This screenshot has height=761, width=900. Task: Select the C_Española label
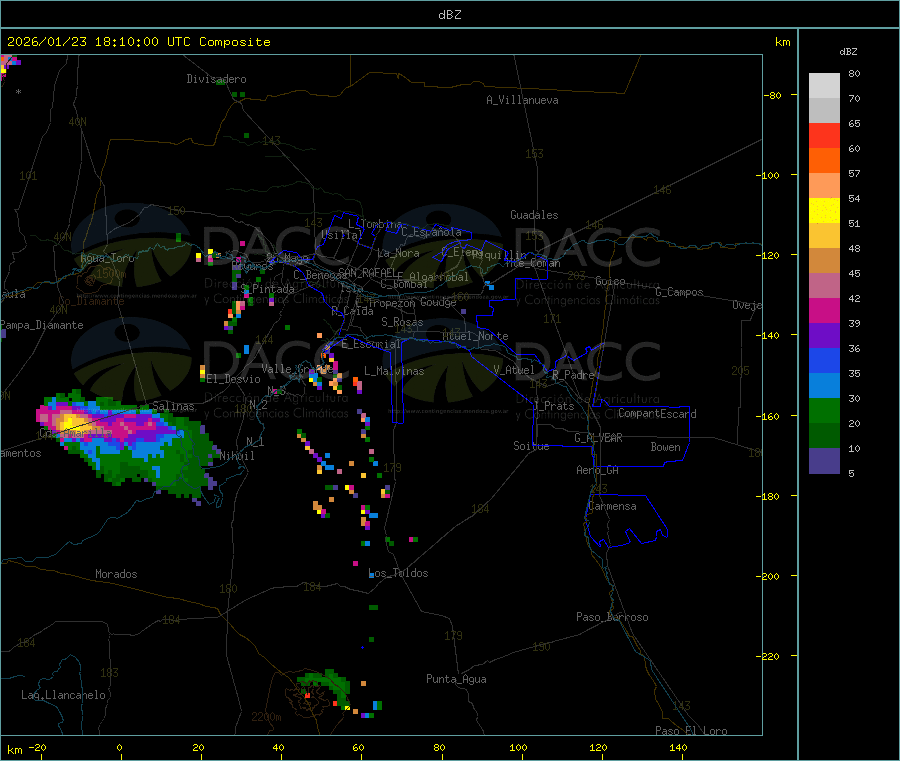click(431, 232)
